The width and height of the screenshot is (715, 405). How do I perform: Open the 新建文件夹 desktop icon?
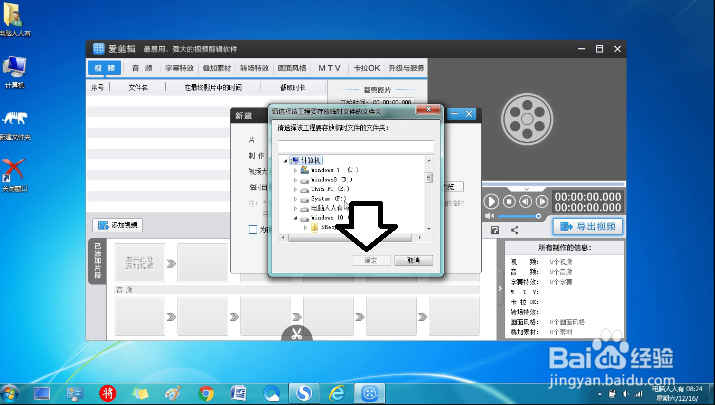pyautogui.click(x=15, y=125)
